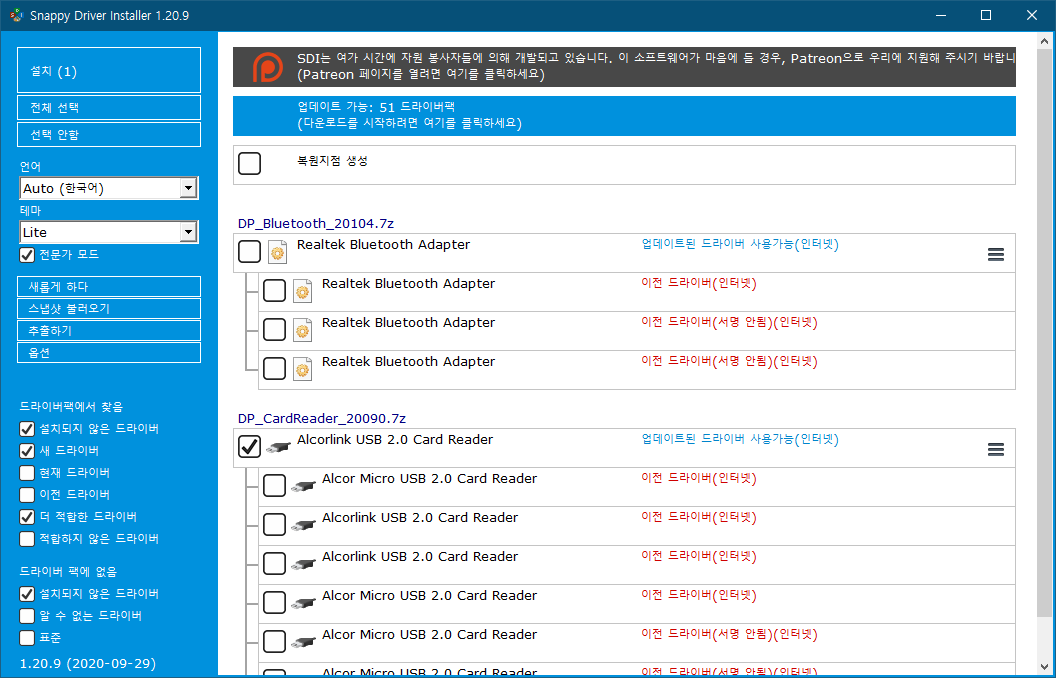Viewport: 1056px width, 678px height.
Task: Enable the 적합하지 않은 드라이버 filter
Action: pos(27,539)
